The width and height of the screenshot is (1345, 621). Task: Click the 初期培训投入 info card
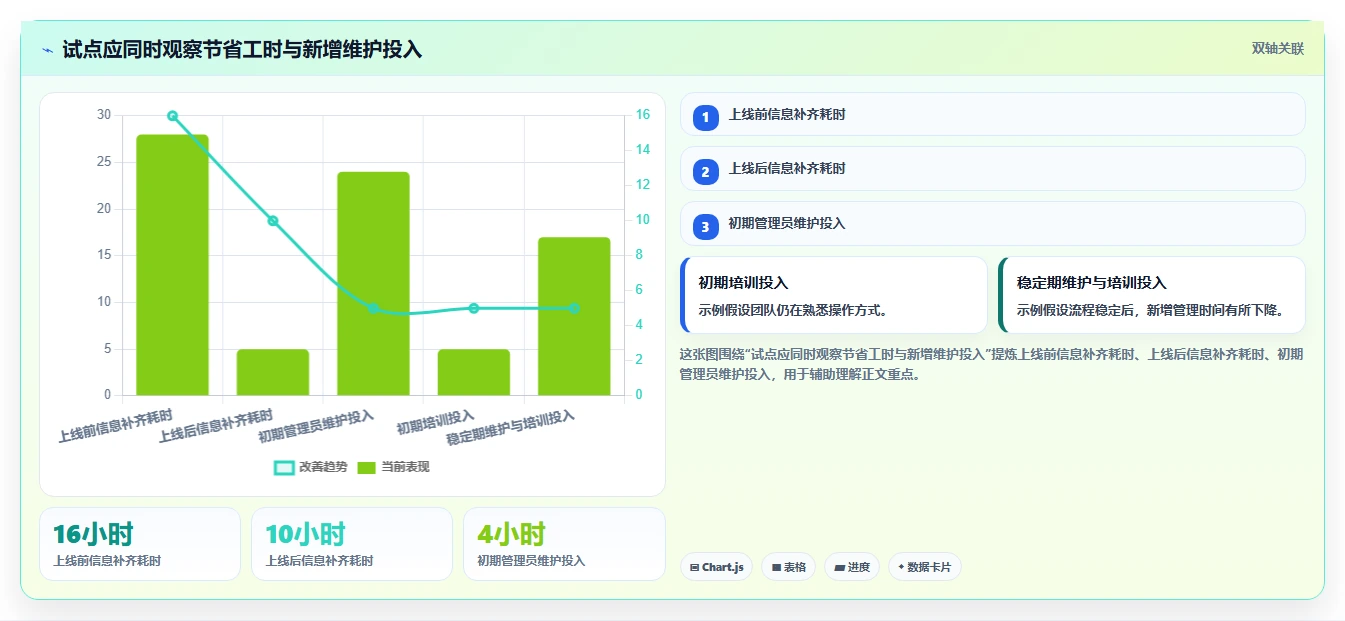[834, 295]
